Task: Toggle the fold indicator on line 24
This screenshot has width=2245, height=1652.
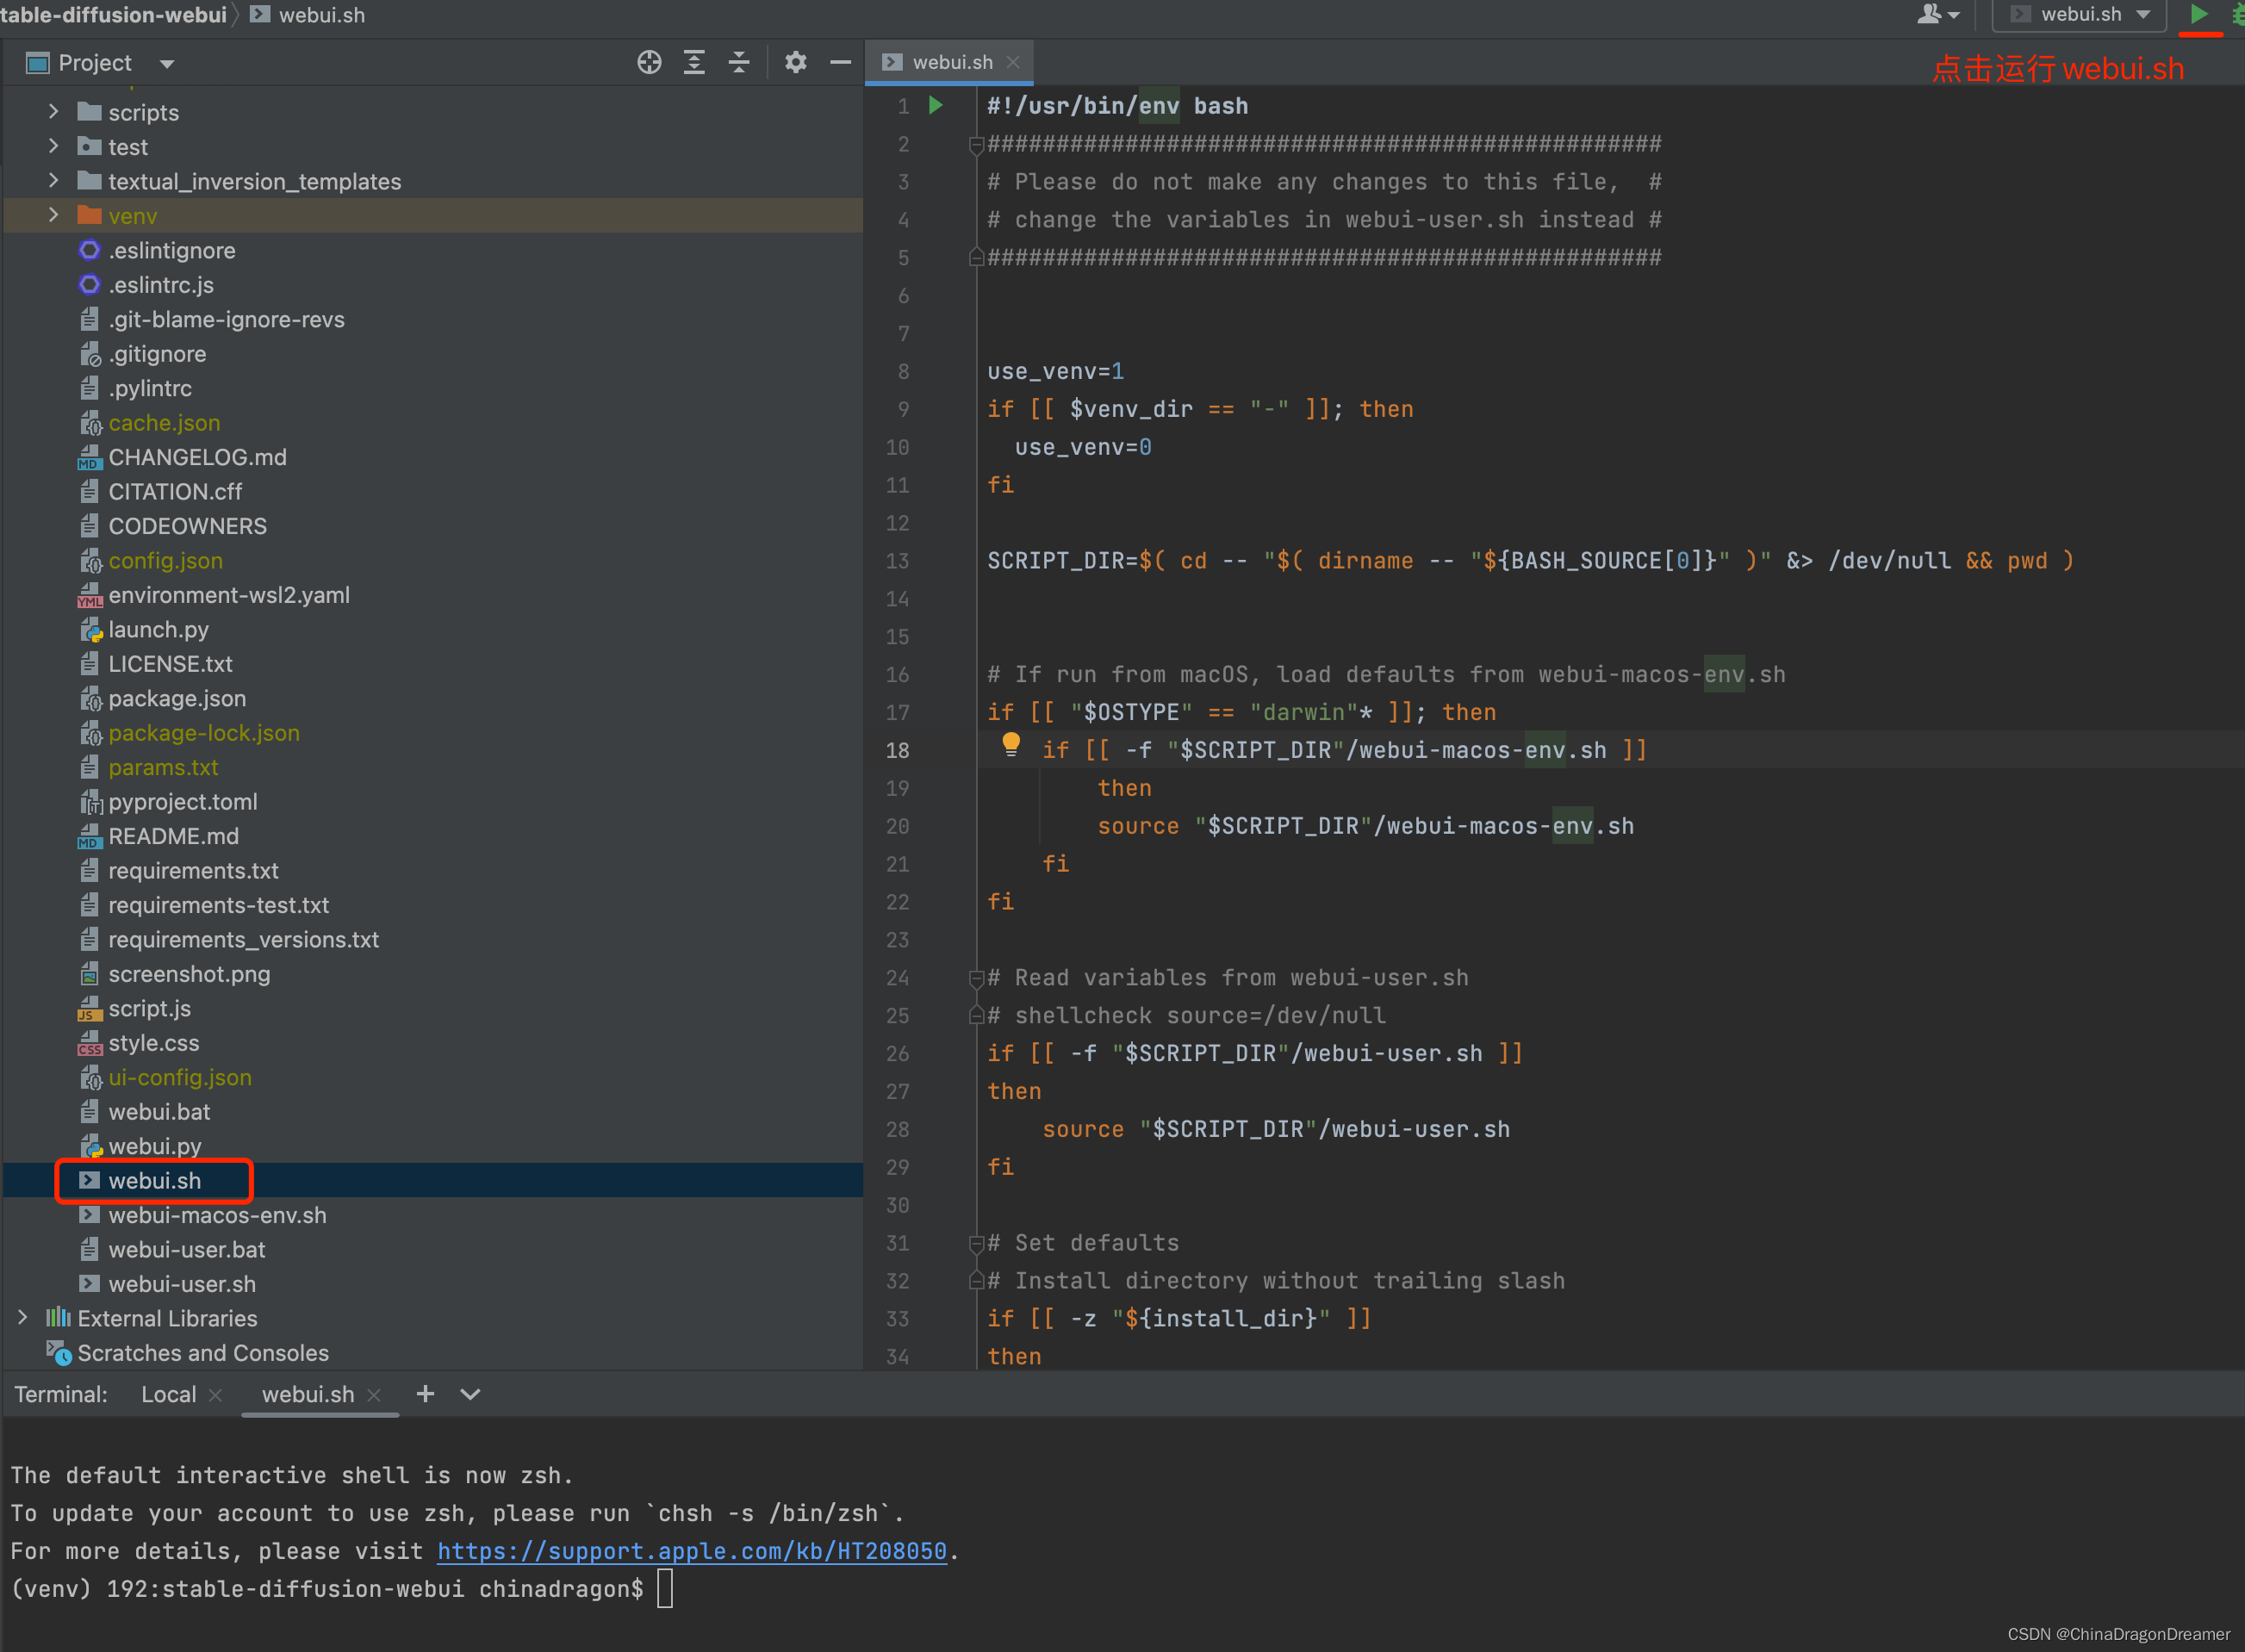Action: [x=969, y=978]
